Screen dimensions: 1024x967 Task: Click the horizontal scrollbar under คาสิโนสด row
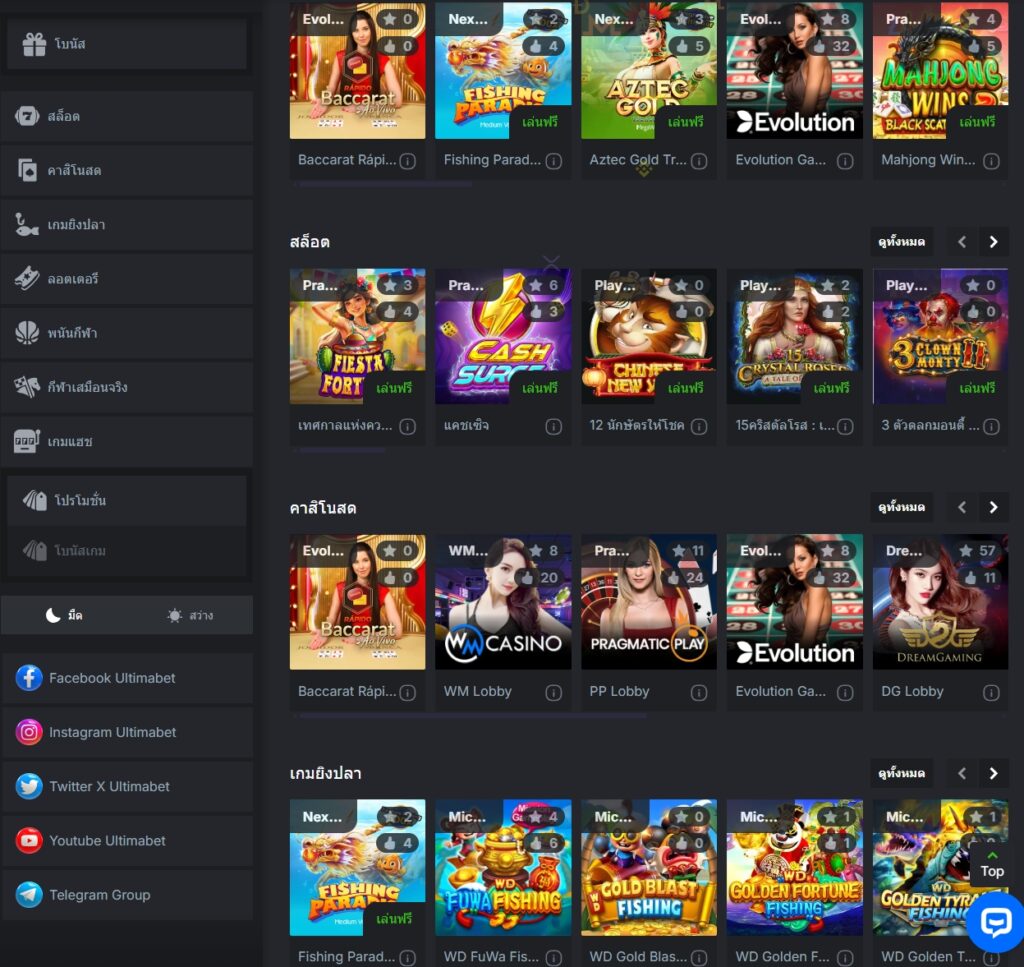coord(470,716)
